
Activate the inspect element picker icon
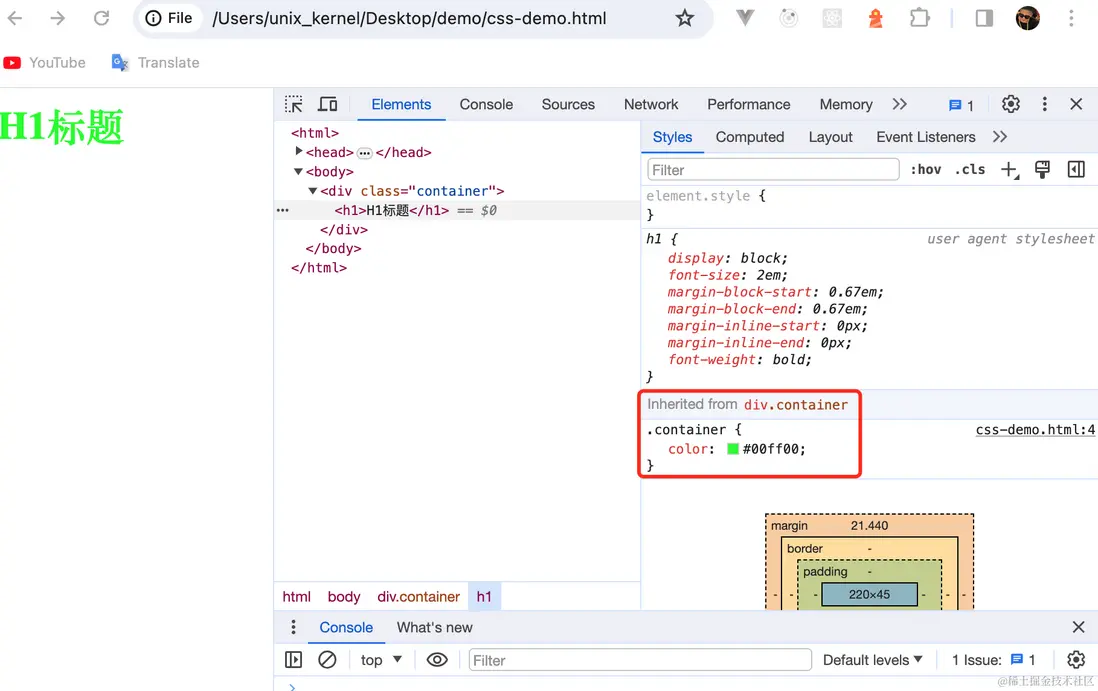(293, 104)
